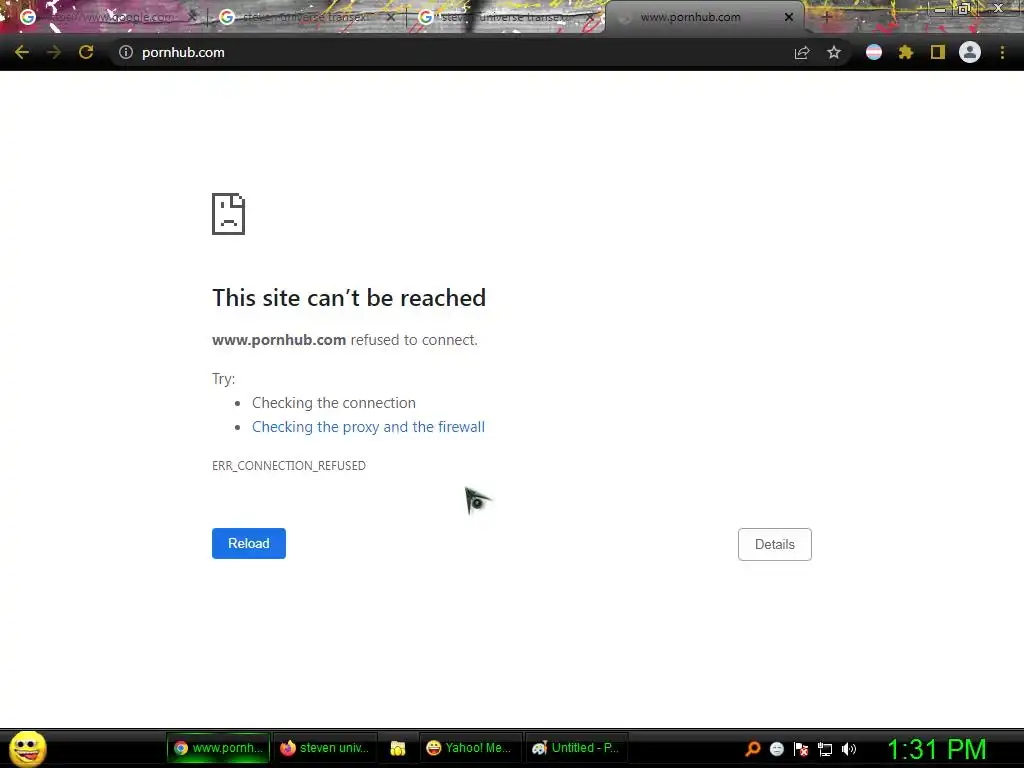Activate the Chrome taskbar window button
Screen dimensions: 1024x768
(218, 748)
